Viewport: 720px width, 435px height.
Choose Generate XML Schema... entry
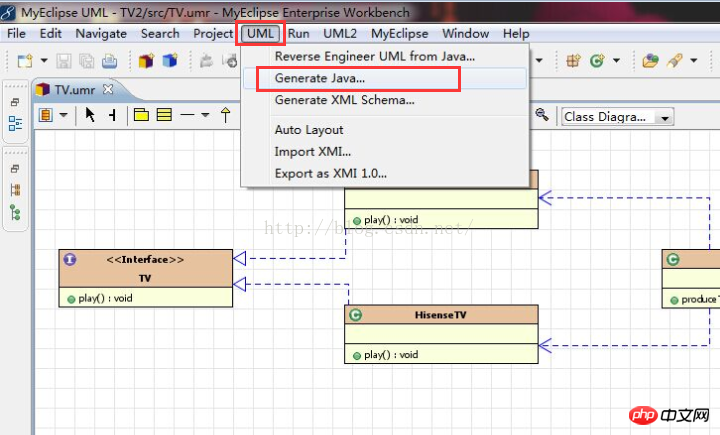pyautogui.click(x=385, y=100)
